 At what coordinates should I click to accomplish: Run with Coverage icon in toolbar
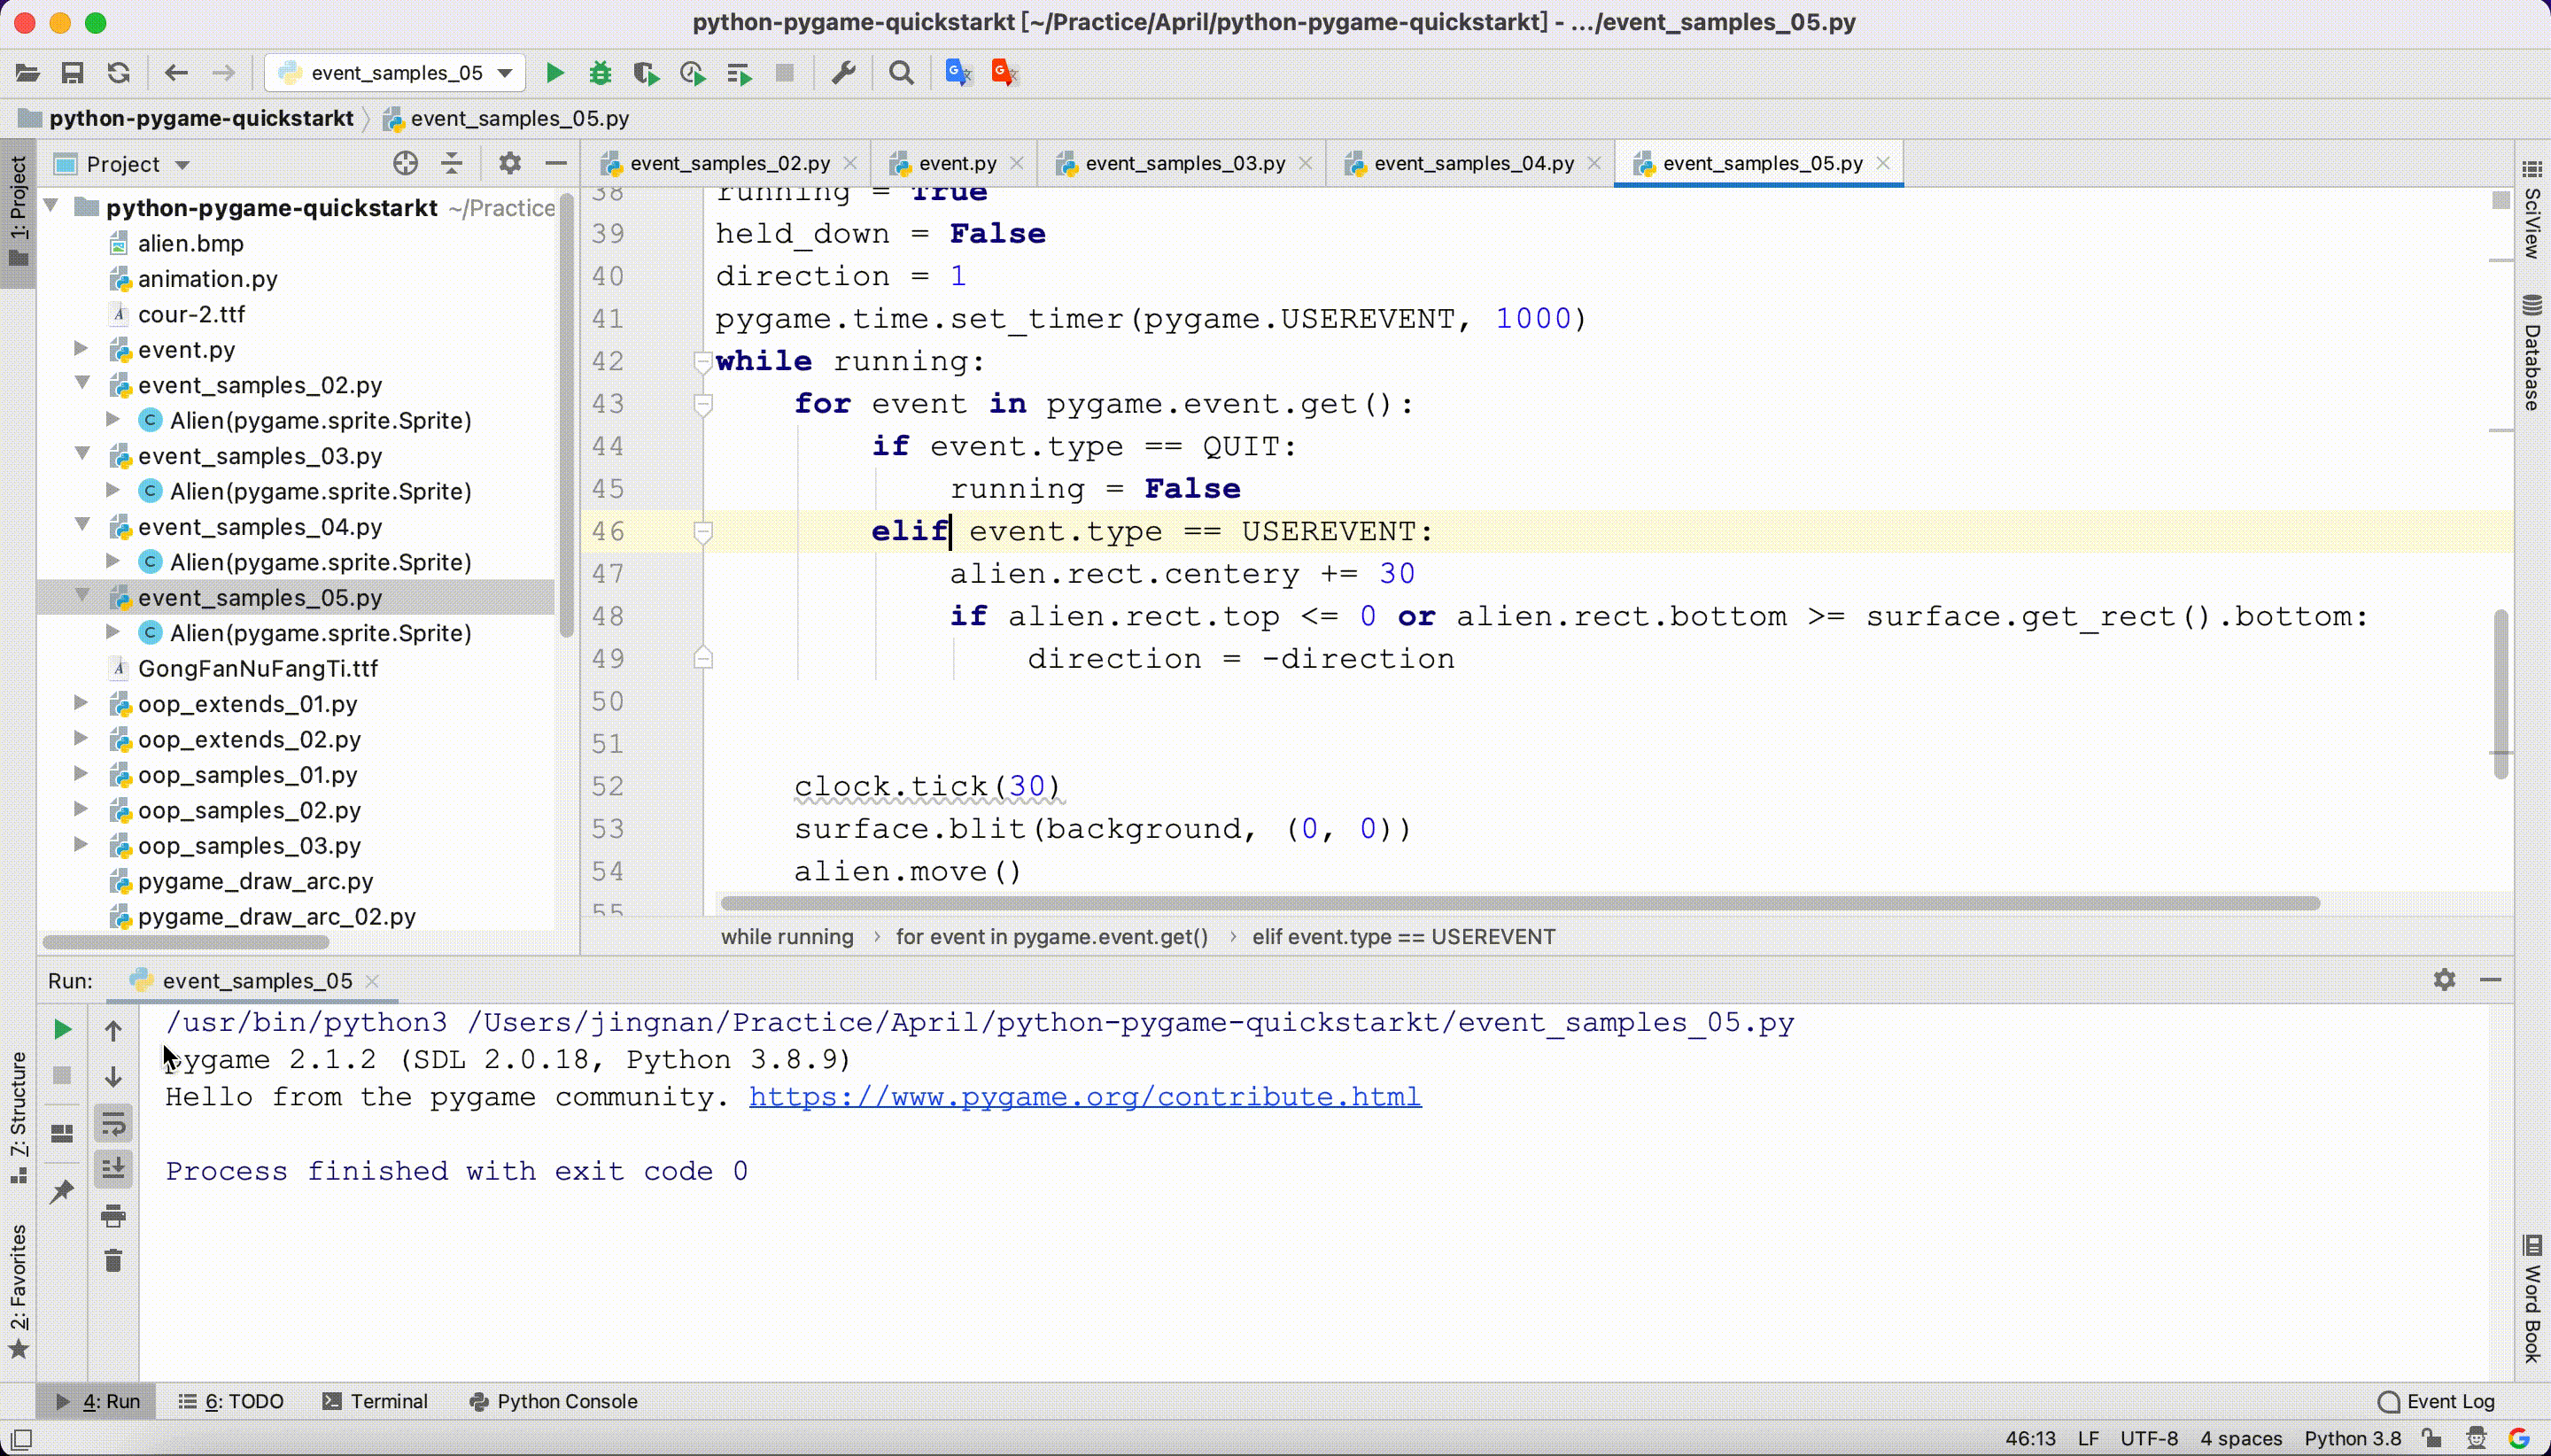646,73
